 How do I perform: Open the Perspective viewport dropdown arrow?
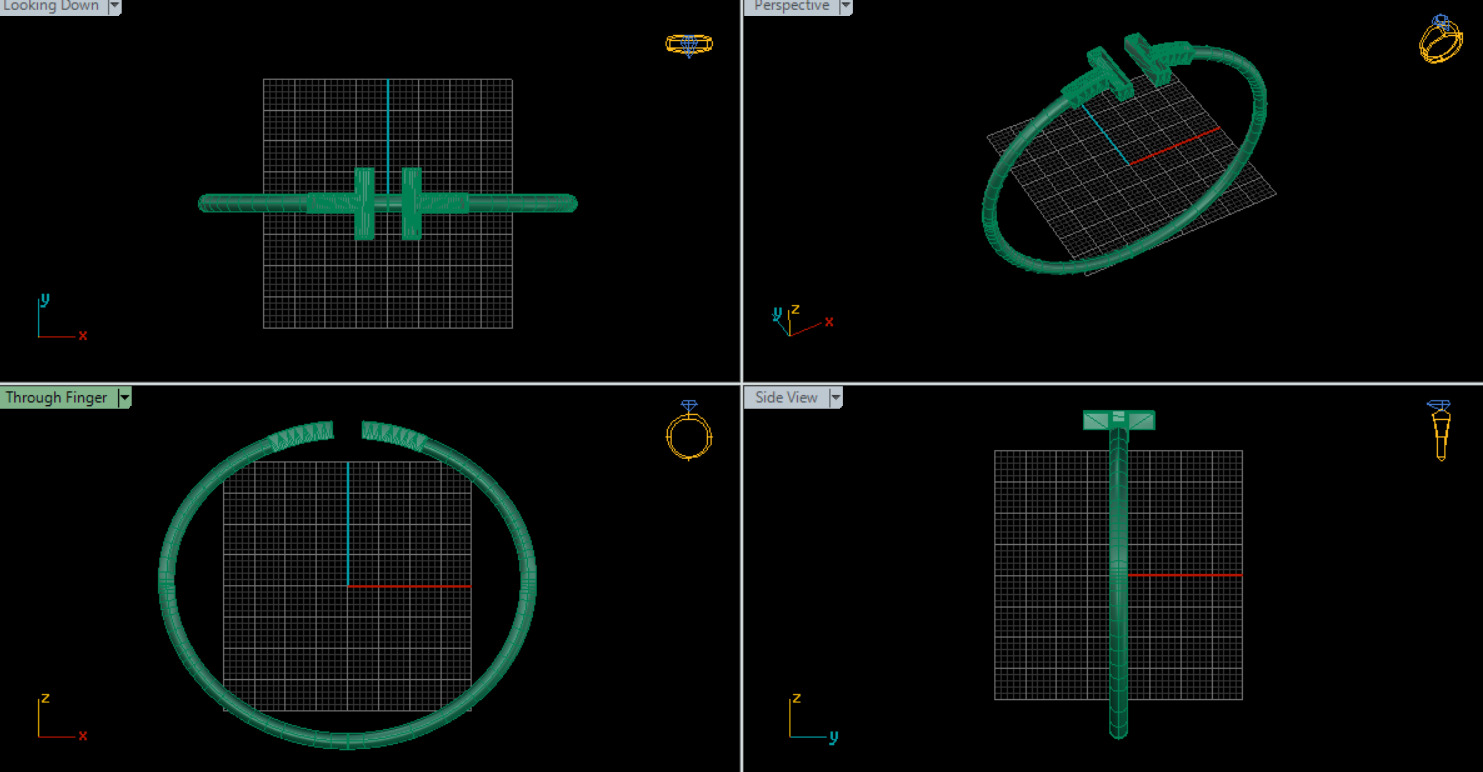pos(846,6)
